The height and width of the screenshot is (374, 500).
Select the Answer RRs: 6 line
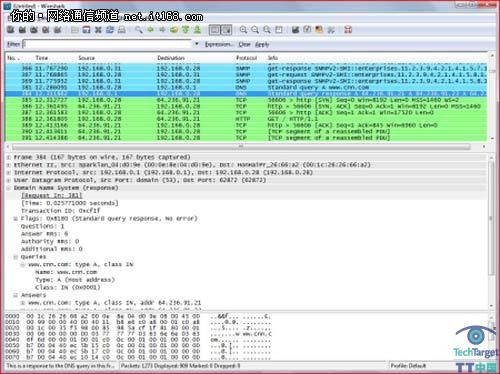tap(45, 234)
